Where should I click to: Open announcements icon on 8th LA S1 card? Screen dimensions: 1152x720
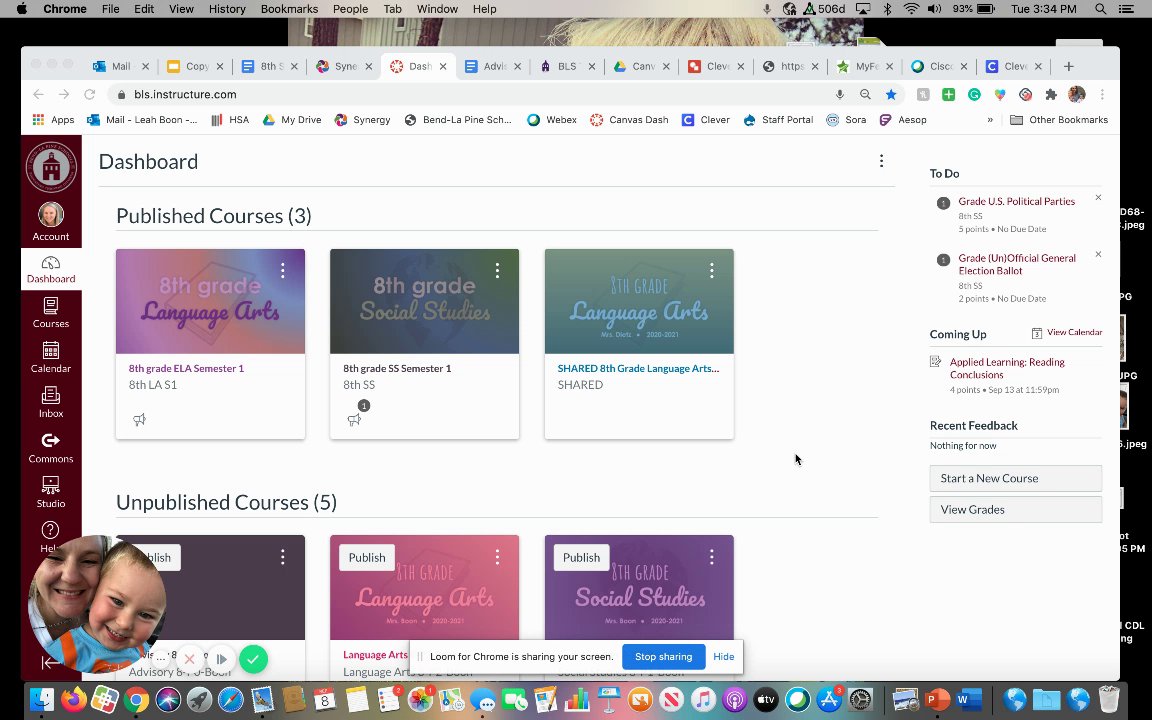pyautogui.click(x=139, y=420)
